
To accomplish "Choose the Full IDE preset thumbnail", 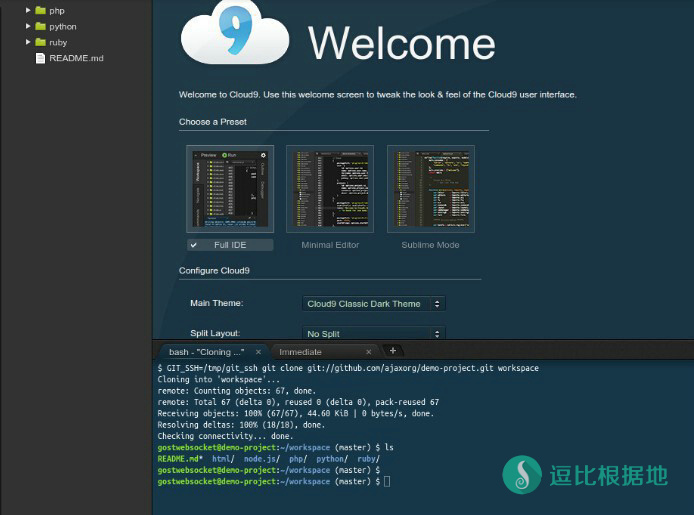I will [x=230, y=189].
